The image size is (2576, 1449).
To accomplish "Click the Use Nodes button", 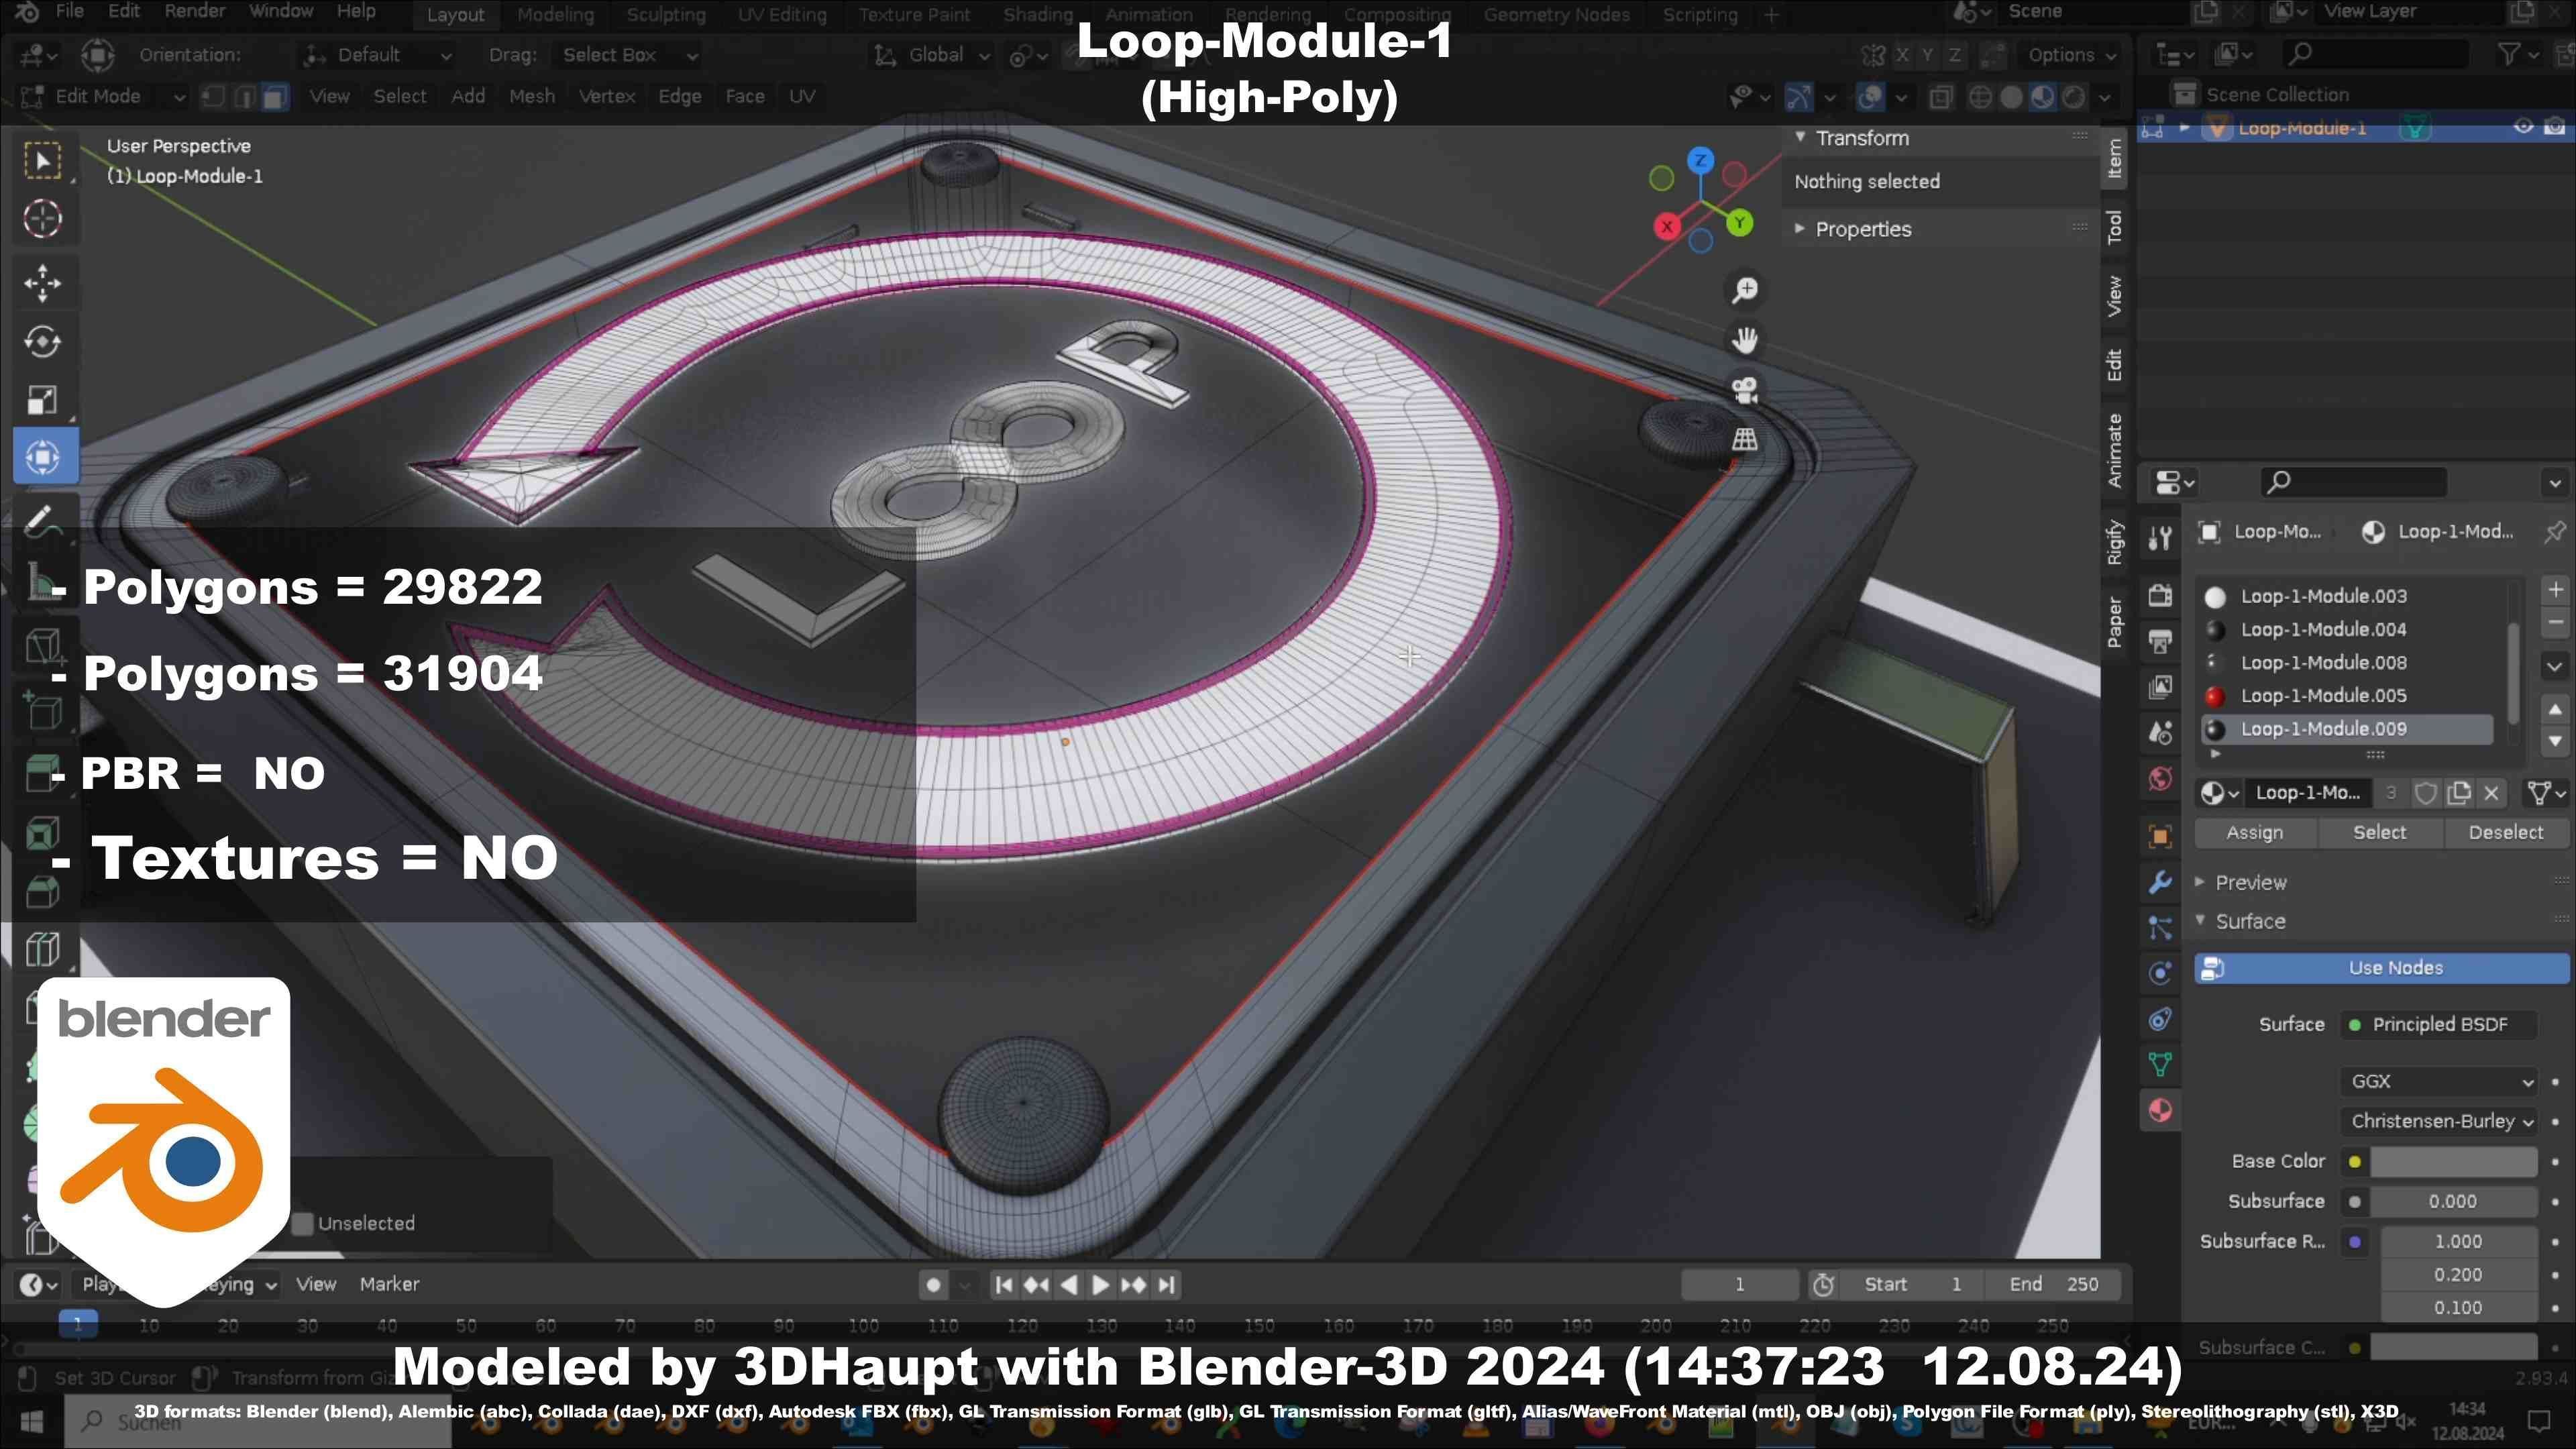I will 2381,968.
